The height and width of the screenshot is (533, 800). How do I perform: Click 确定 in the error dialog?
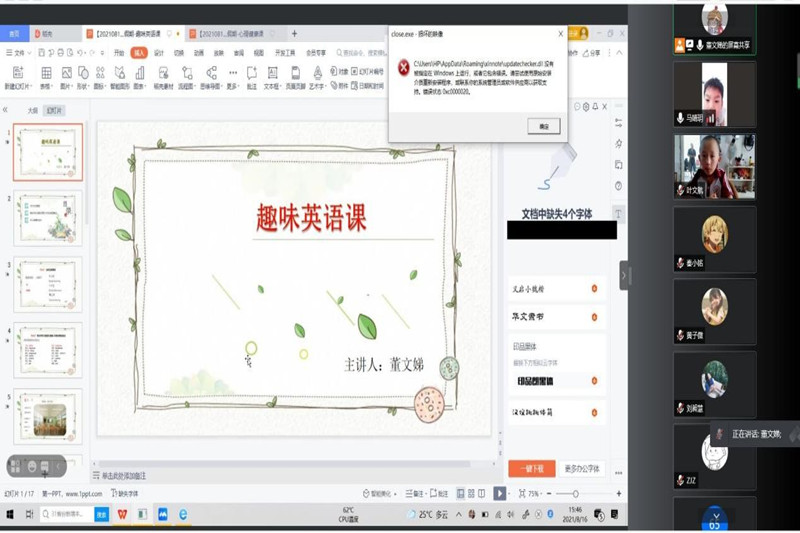pos(543,126)
